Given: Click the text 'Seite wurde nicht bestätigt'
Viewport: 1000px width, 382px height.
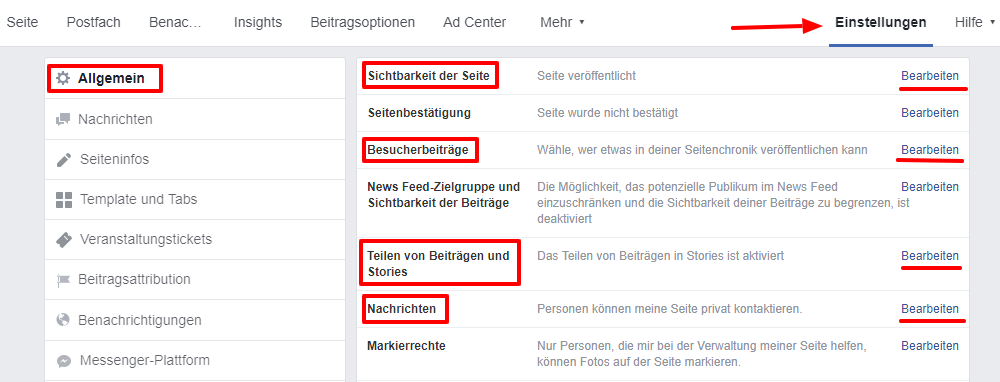Looking at the screenshot, I should click(607, 113).
